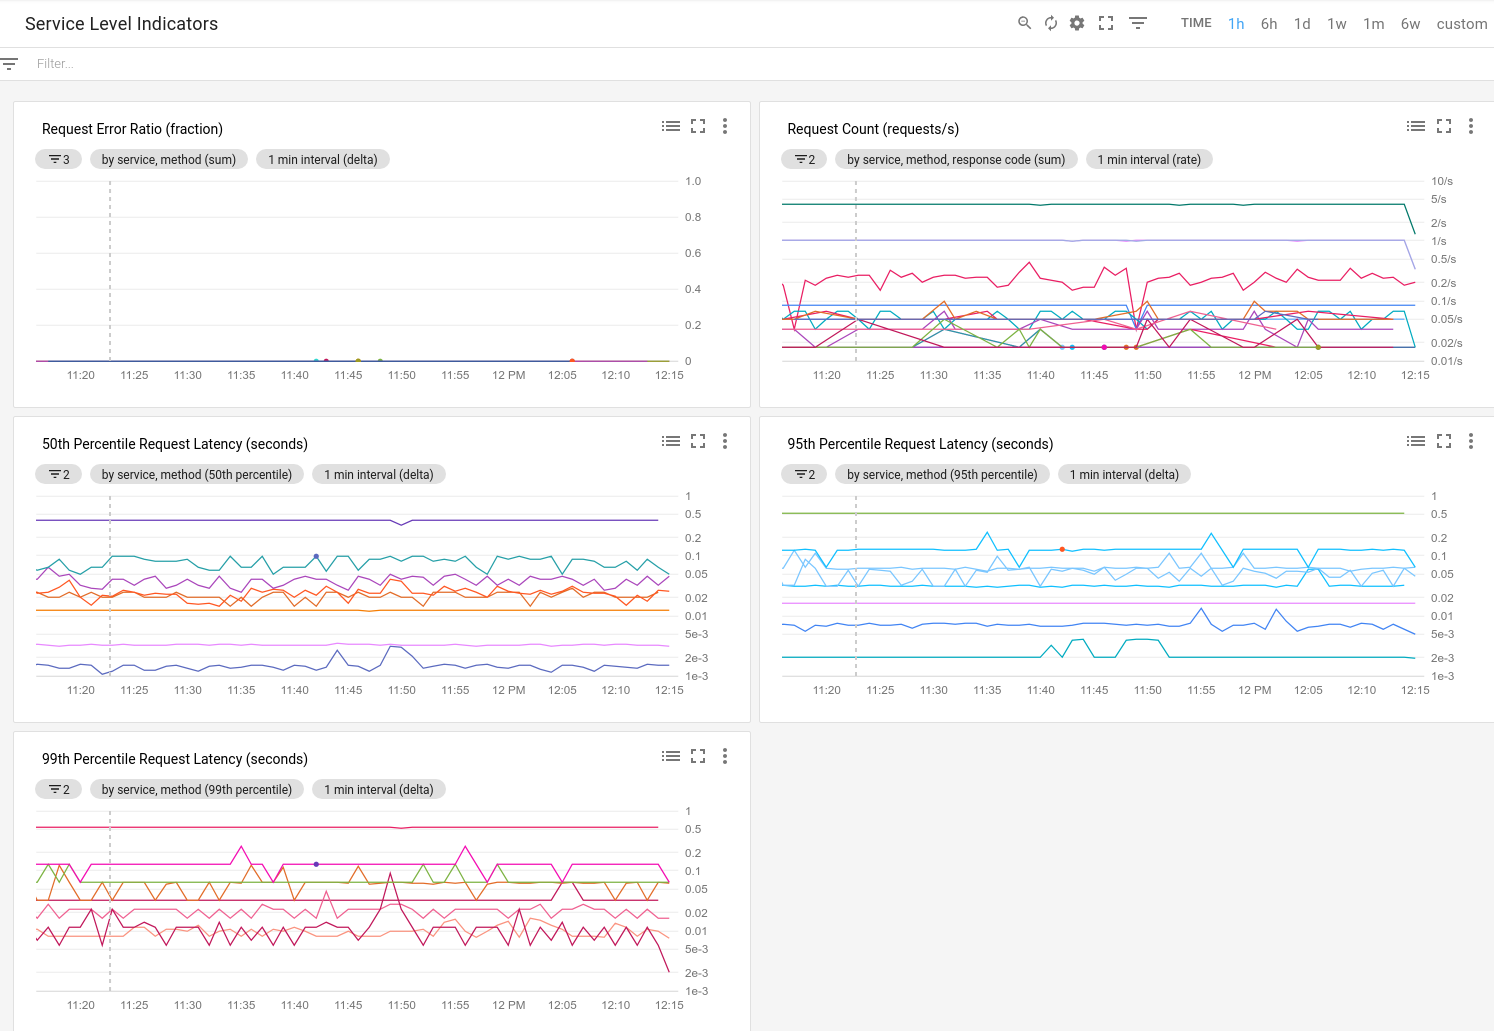Click the auto-refresh icon in header
The width and height of the screenshot is (1494, 1031).
1051,23
